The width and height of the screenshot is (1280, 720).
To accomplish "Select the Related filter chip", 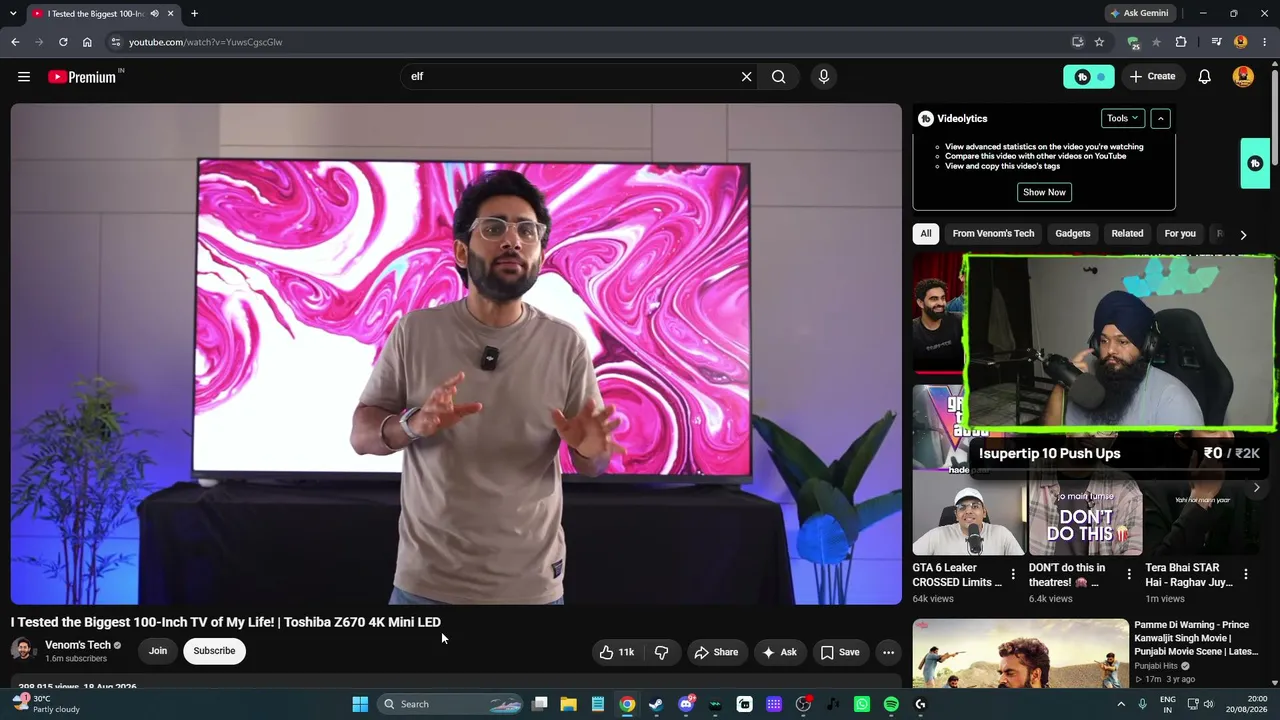I will pyautogui.click(x=1127, y=234).
